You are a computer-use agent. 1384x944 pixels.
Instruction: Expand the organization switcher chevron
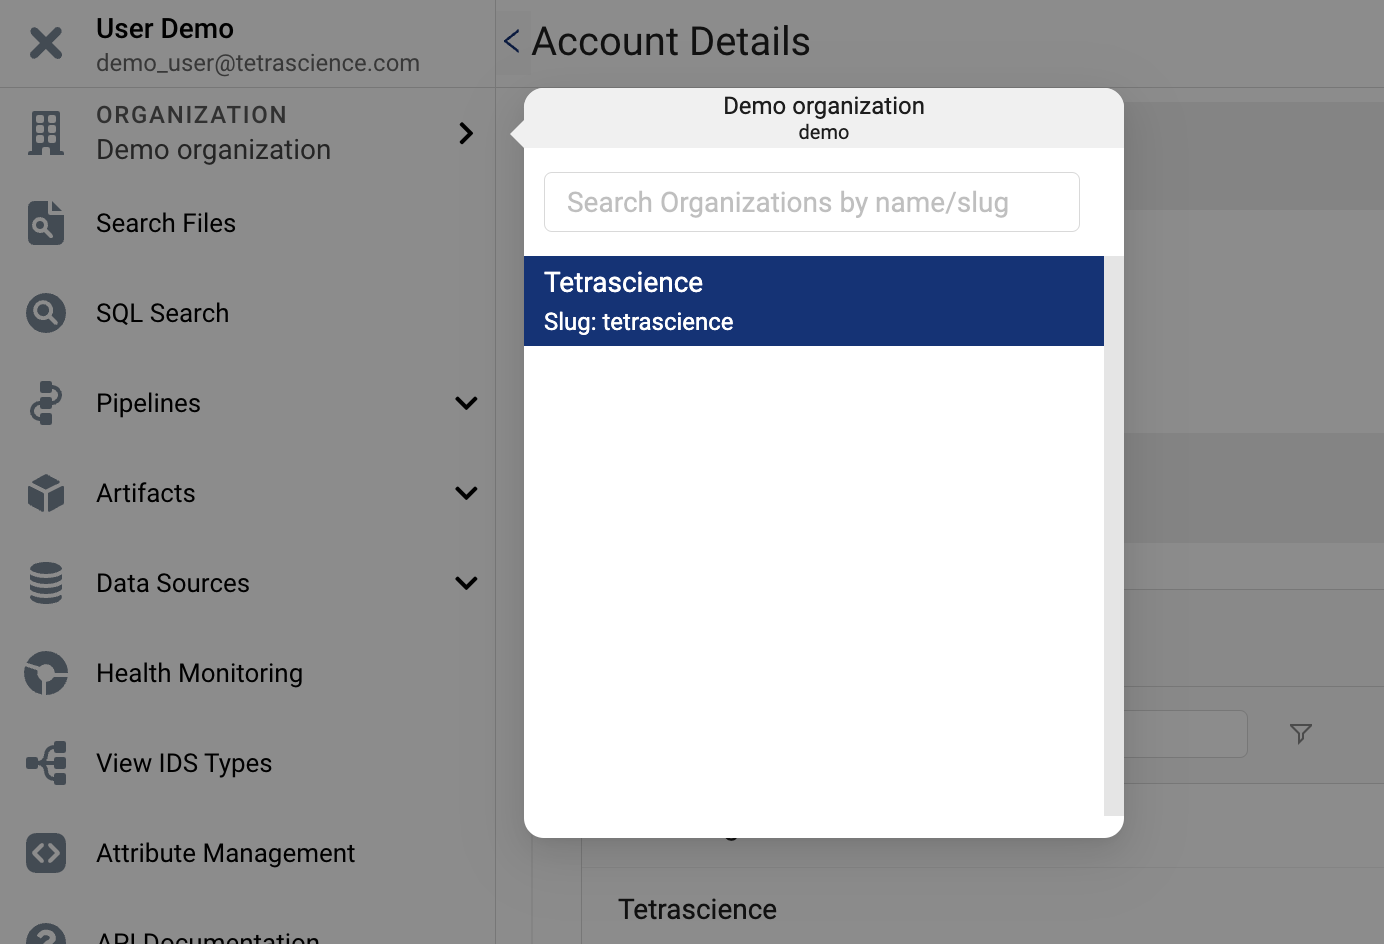coord(466,133)
